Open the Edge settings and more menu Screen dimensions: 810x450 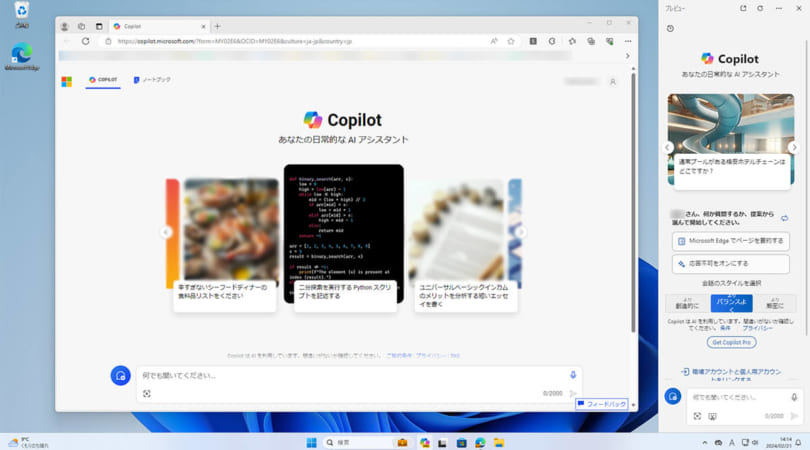click(628, 41)
